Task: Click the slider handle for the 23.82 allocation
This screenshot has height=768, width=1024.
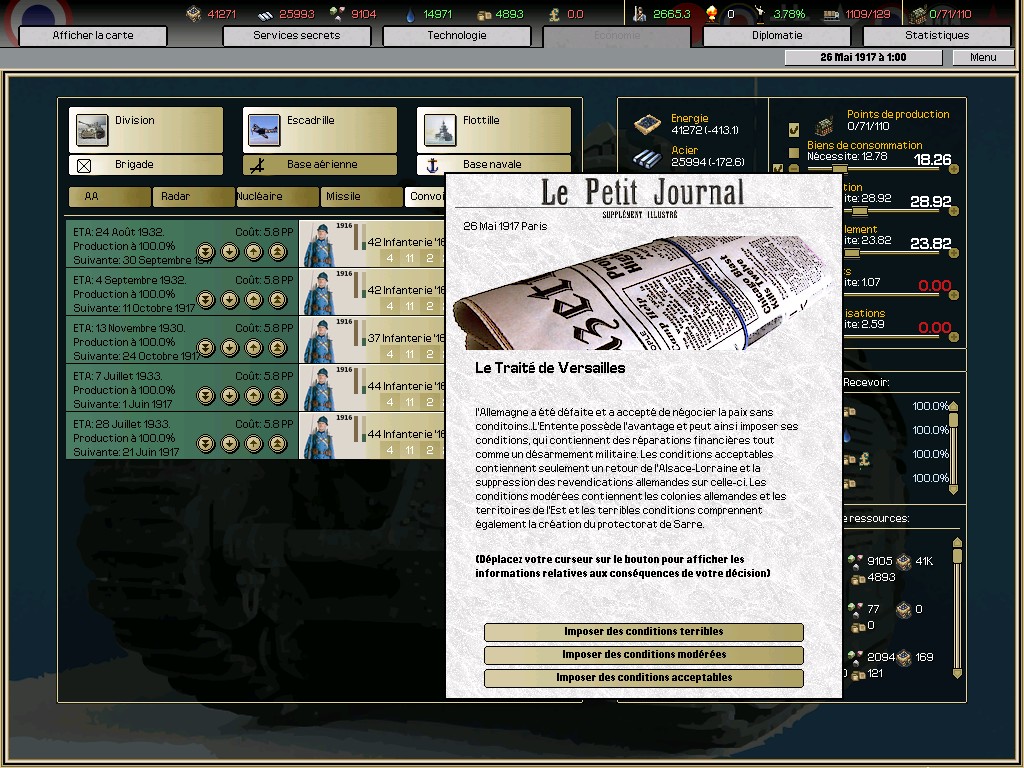Action: point(853,253)
